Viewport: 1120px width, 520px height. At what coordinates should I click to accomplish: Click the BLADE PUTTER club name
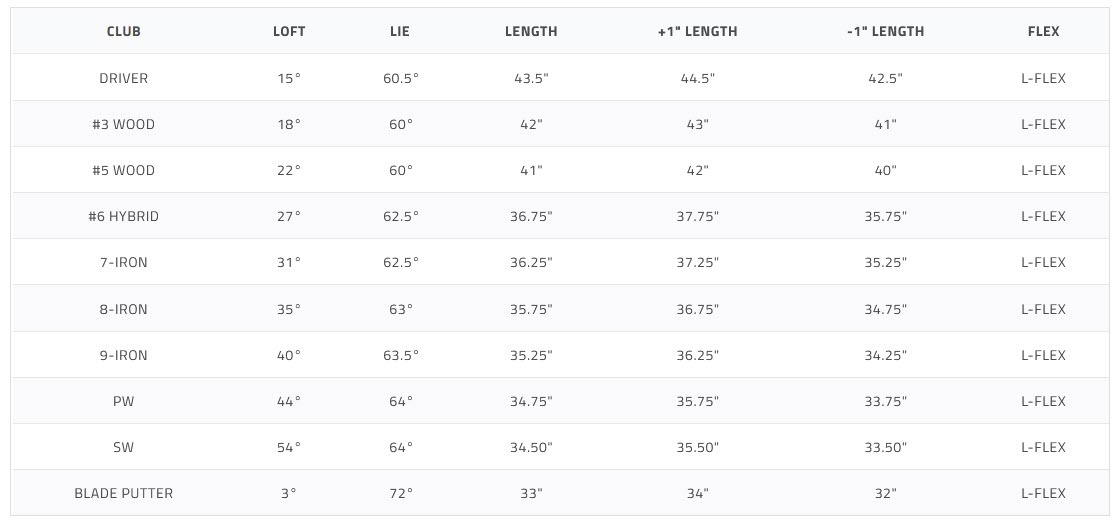click(x=124, y=494)
